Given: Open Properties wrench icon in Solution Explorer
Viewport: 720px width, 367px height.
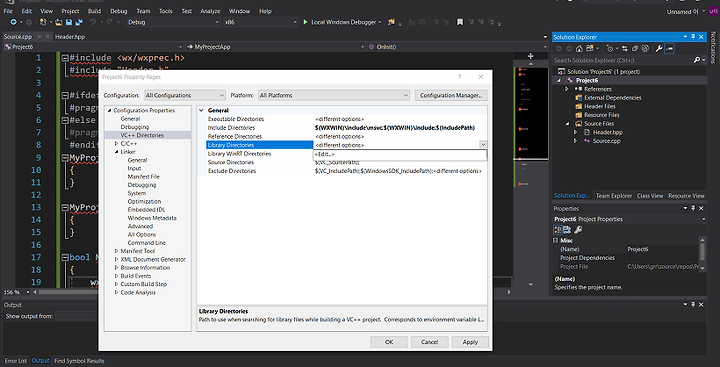Looking at the screenshot, I should [x=659, y=49].
